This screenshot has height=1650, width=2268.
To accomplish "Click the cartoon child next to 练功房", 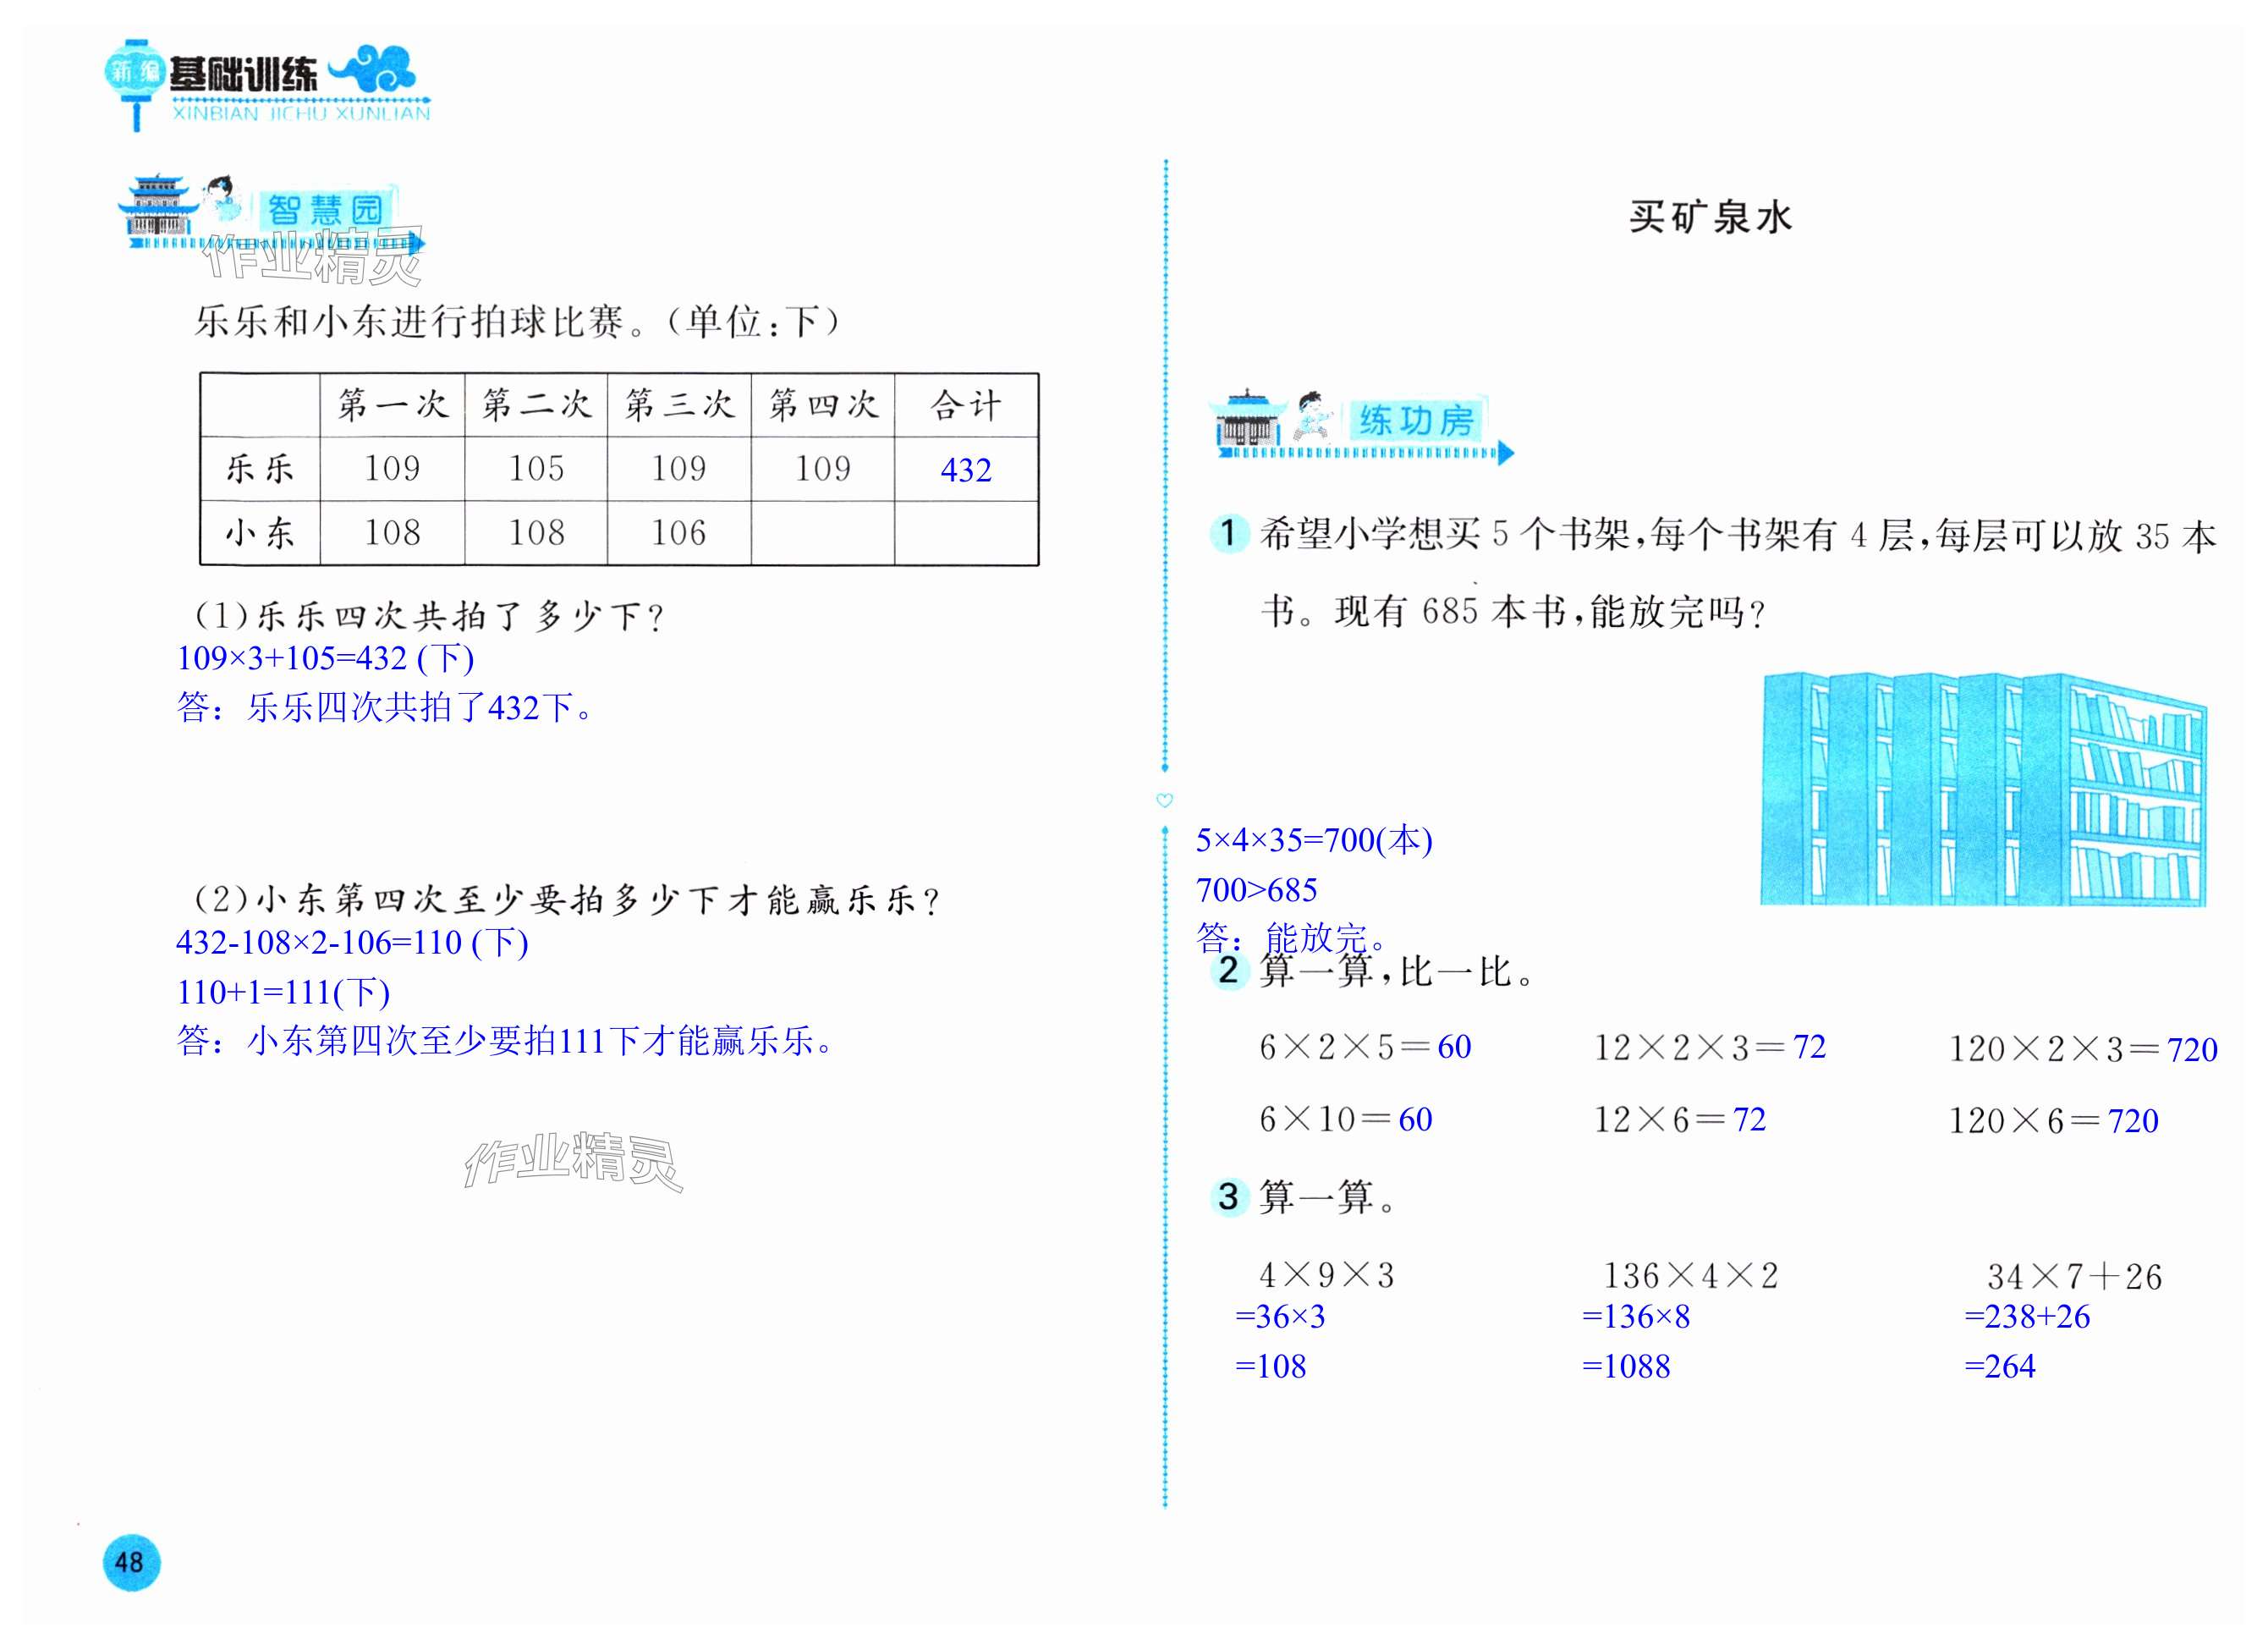I will tap(1312, 416).
